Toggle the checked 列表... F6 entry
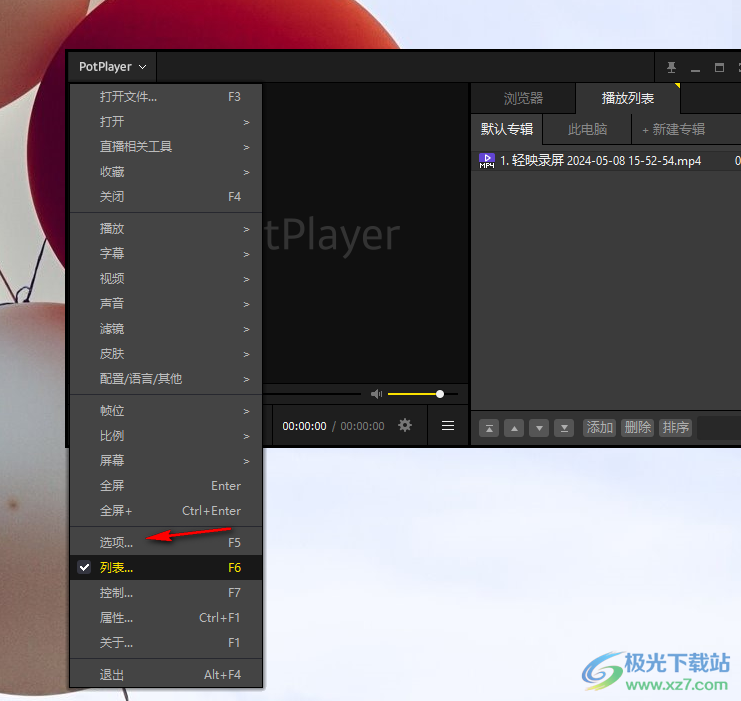Viewport: 741px width, 701px height. click(x=166, y=568)
